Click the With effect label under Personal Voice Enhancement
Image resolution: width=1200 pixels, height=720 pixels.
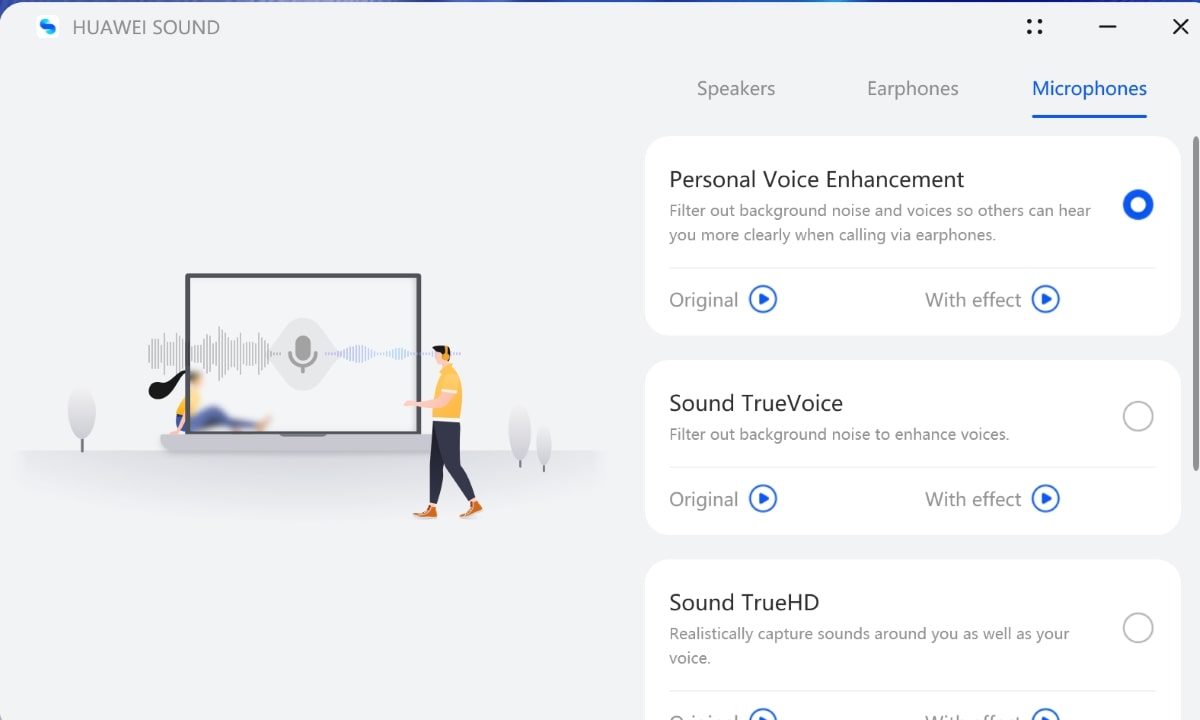tap(973, 300)
